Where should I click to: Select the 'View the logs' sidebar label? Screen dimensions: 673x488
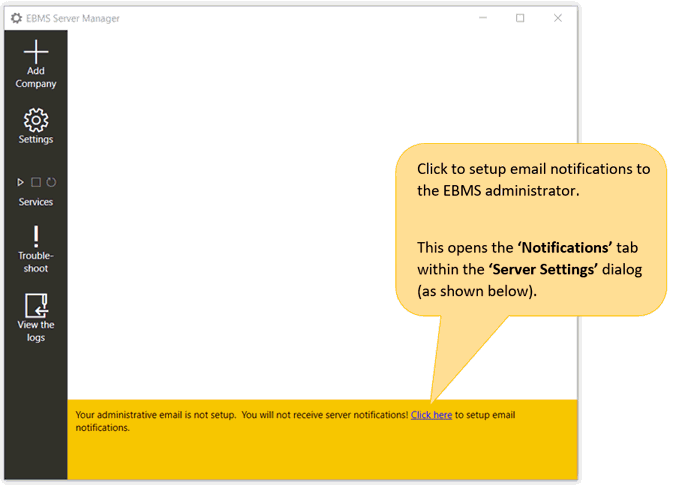click(36, 331)
